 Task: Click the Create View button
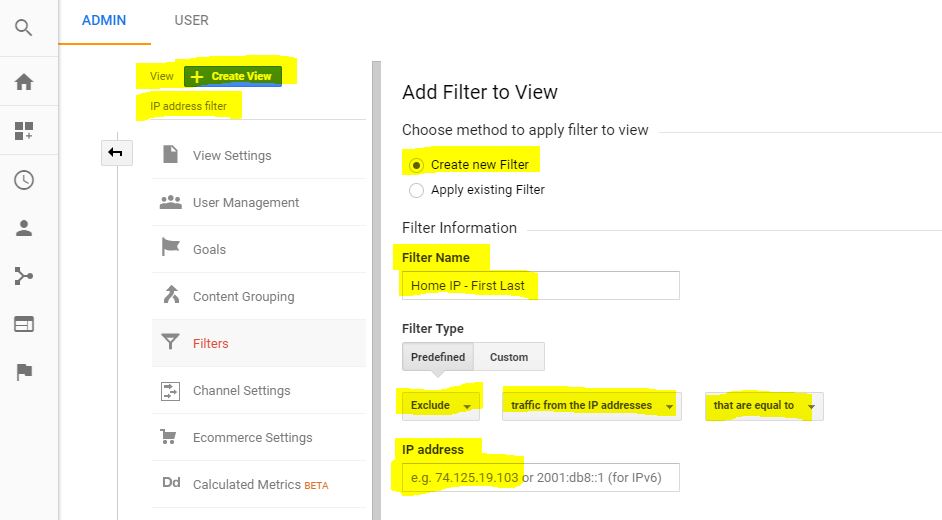233,76
